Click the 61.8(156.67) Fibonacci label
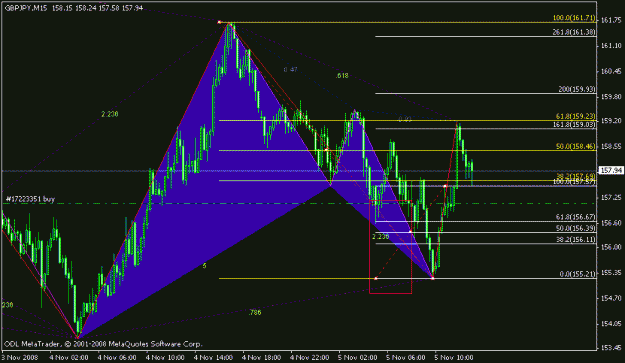The width and height of the screenshot is (625, 363). [575, 217]
